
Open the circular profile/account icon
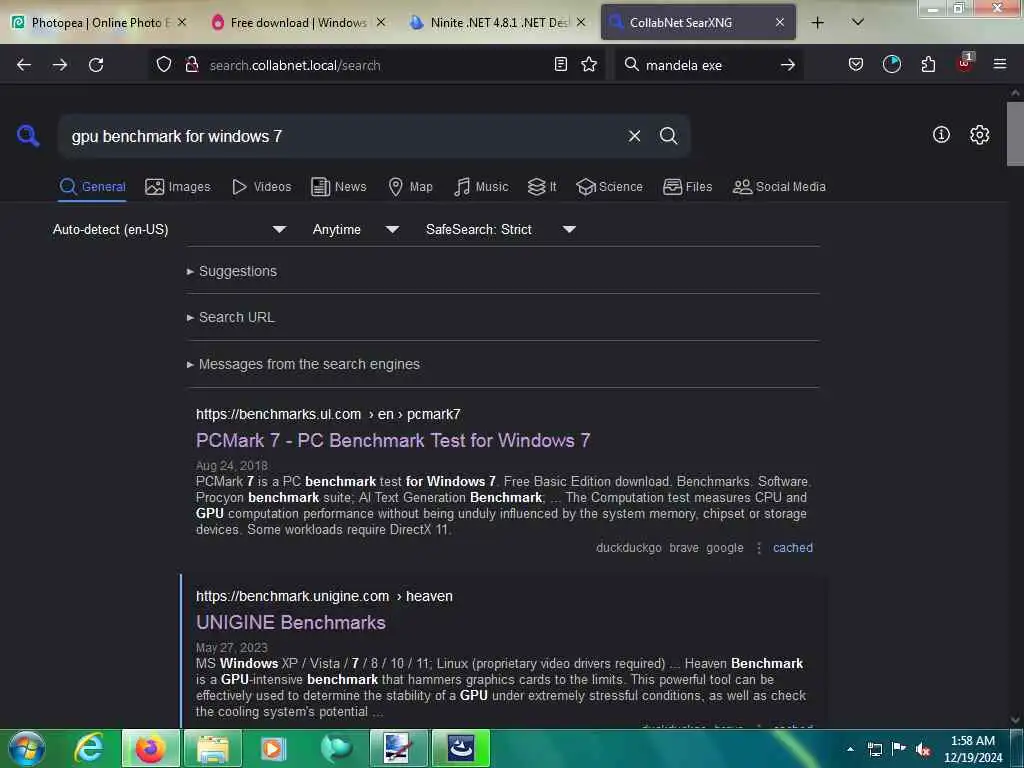click(891, 64)
